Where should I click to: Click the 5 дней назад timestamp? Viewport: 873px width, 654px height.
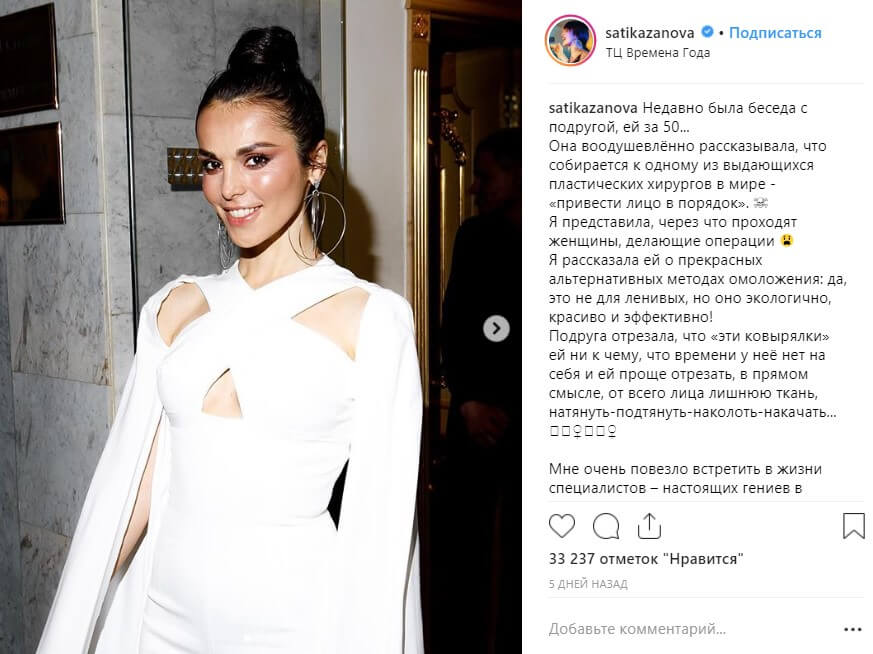[588, 584]
